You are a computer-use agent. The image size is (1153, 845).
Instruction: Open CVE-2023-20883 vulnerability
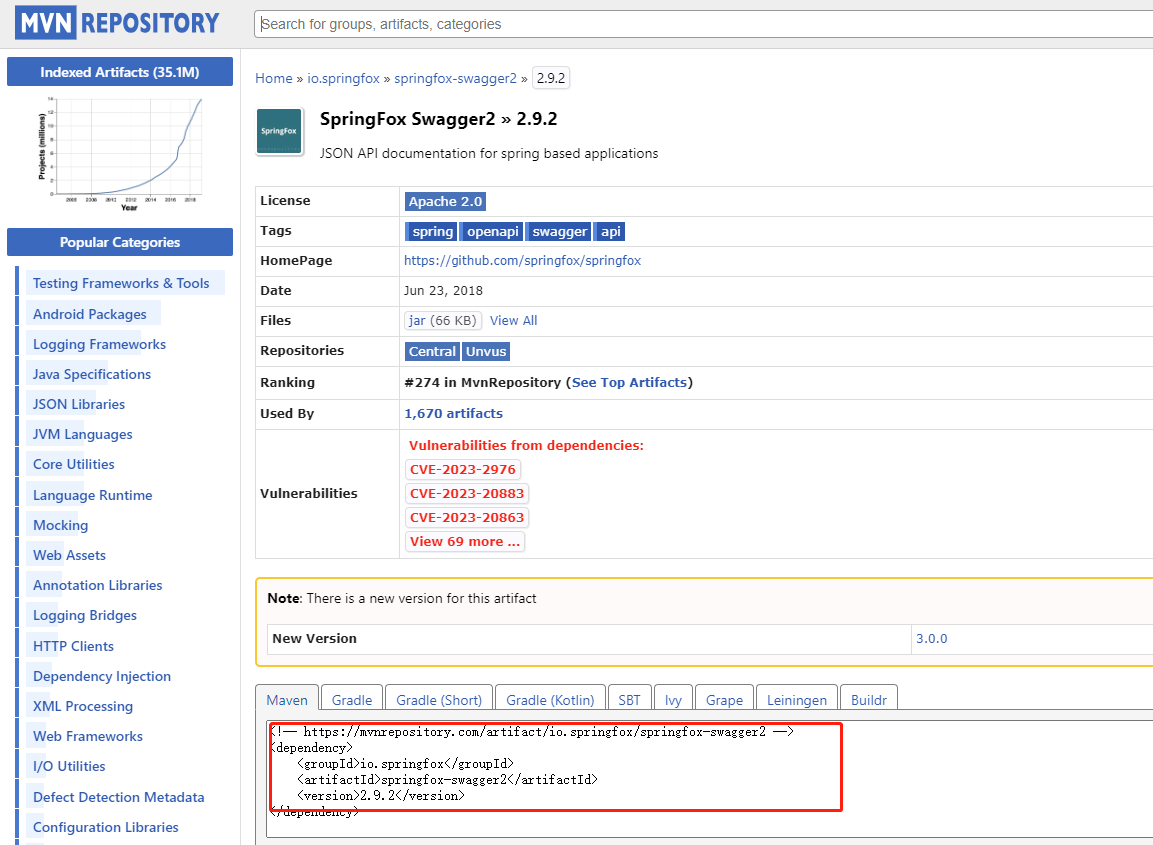coord(467,493)
